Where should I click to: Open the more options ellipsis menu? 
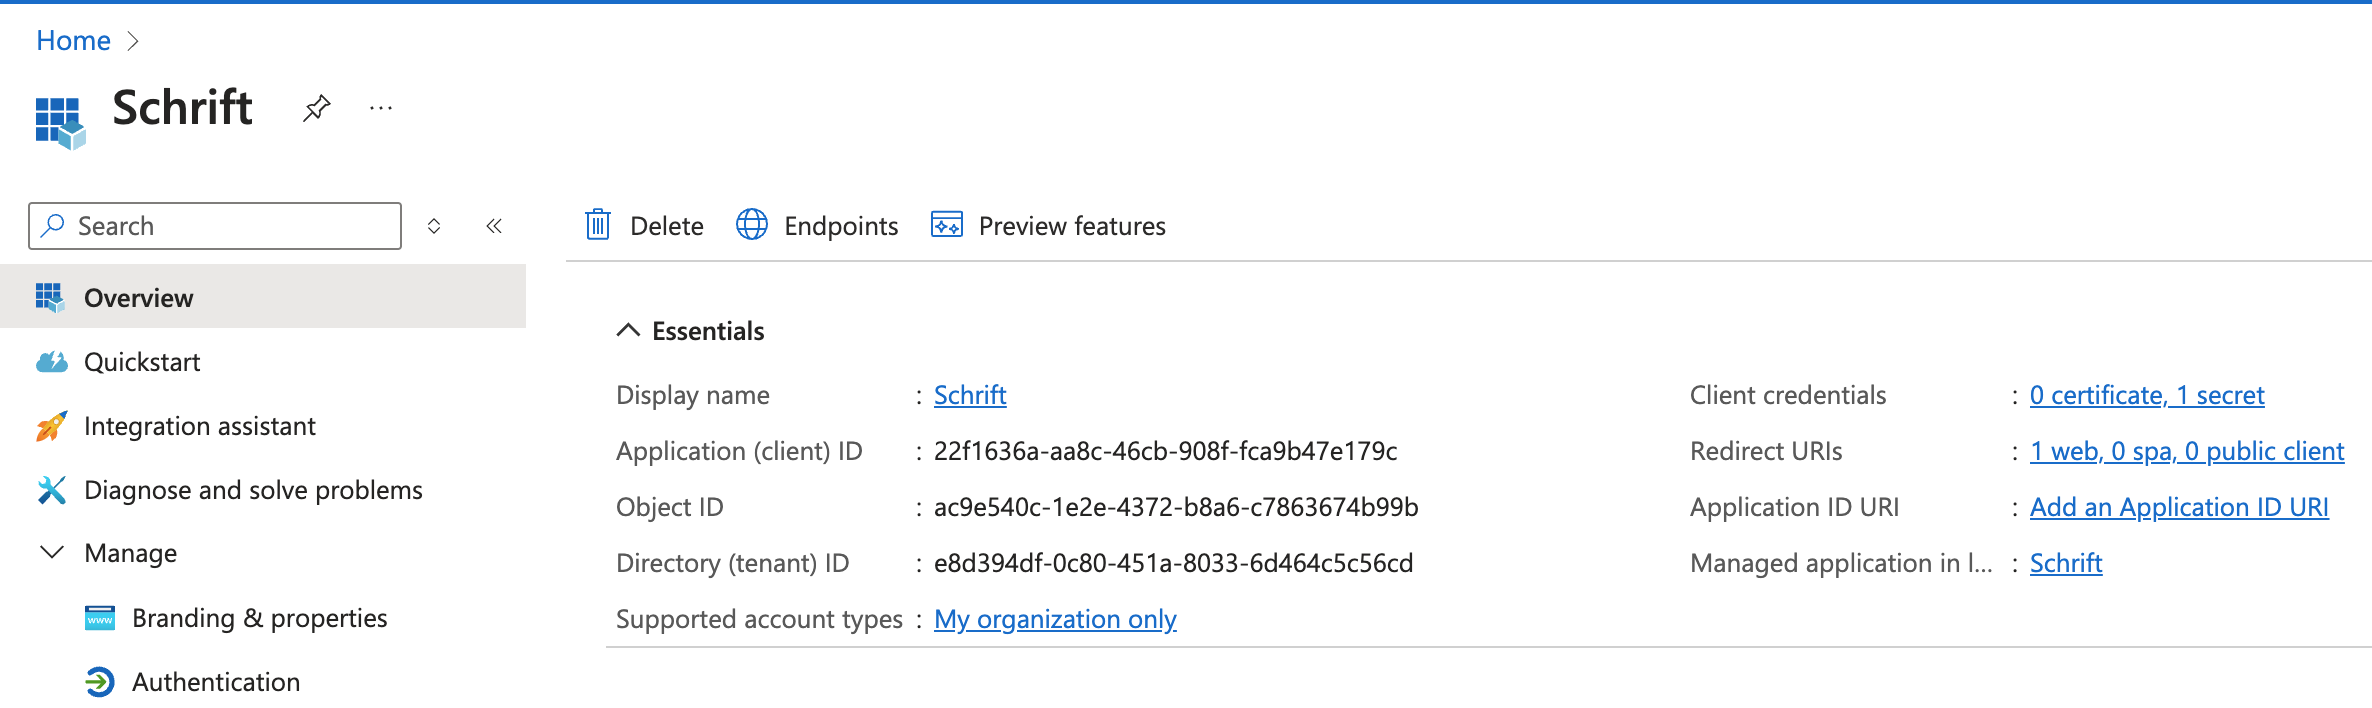click(381, 108)
